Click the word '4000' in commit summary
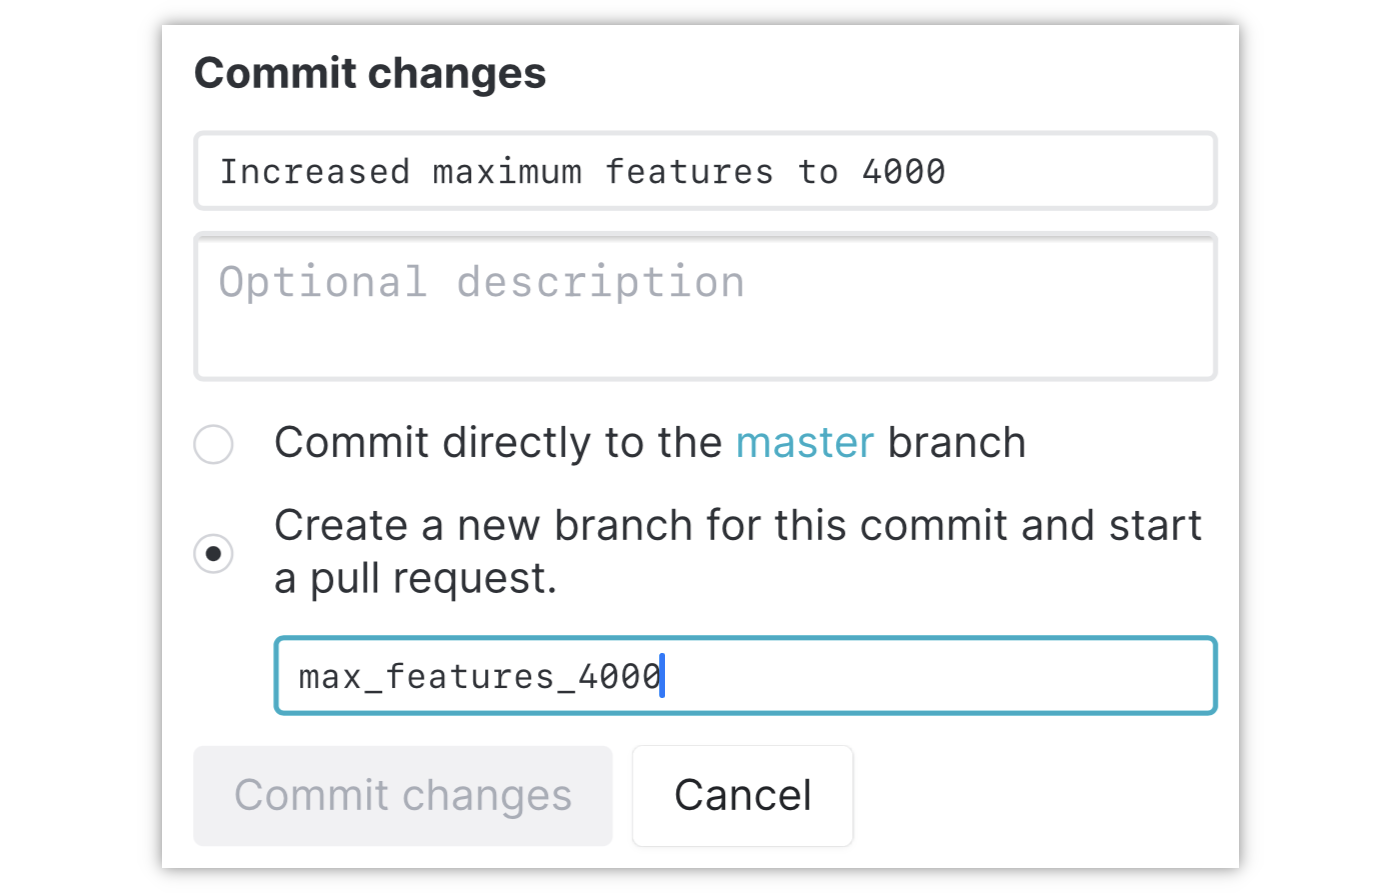The width and height of the screenshot is (1400, 893). click(904, 171)
